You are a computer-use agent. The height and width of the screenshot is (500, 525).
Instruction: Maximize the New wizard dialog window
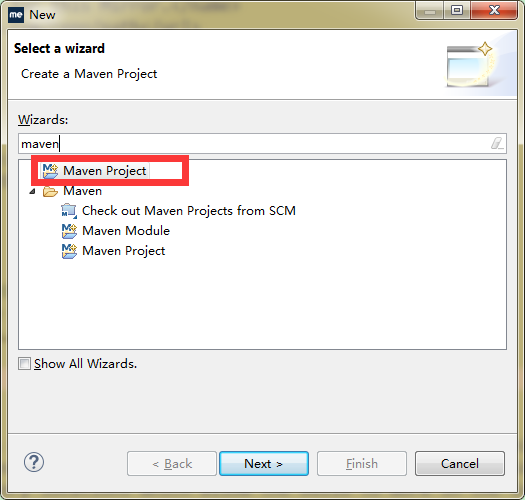click(457, 11)
